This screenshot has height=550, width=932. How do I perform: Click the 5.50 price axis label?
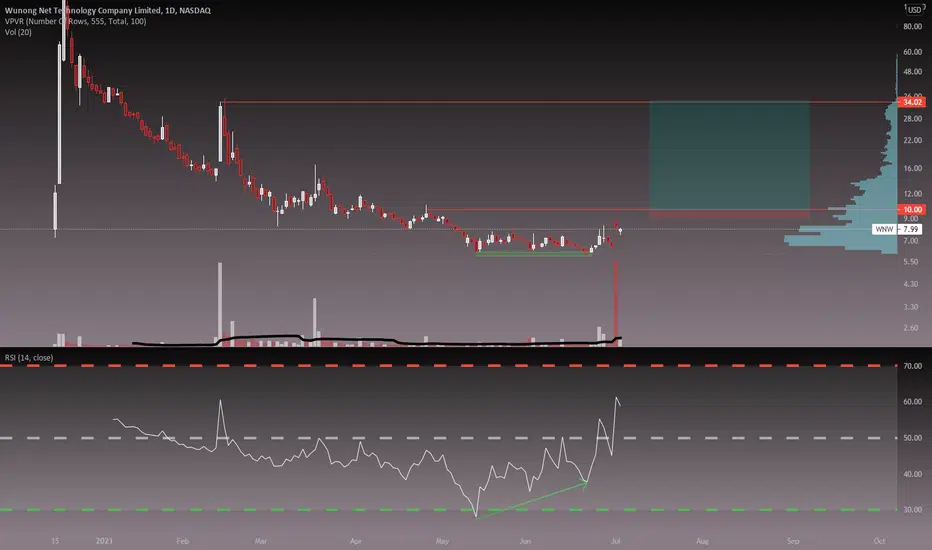(x=911, y=262)
